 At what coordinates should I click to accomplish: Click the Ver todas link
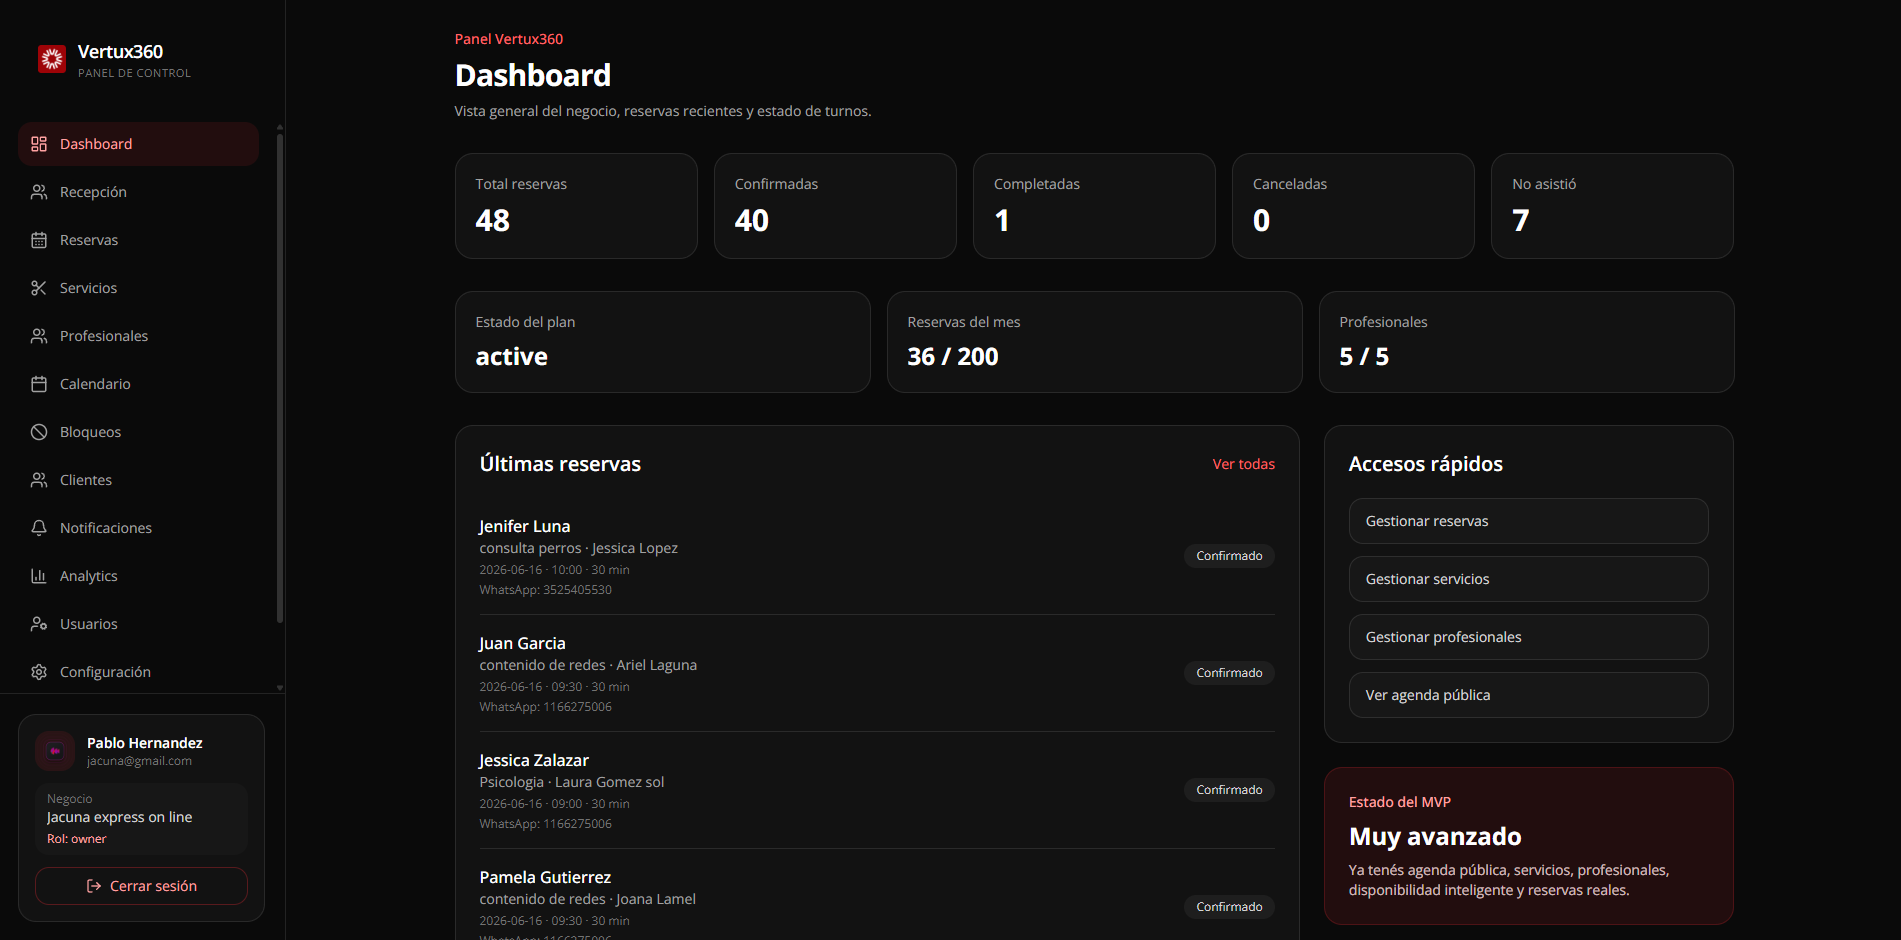(1243, 464)
